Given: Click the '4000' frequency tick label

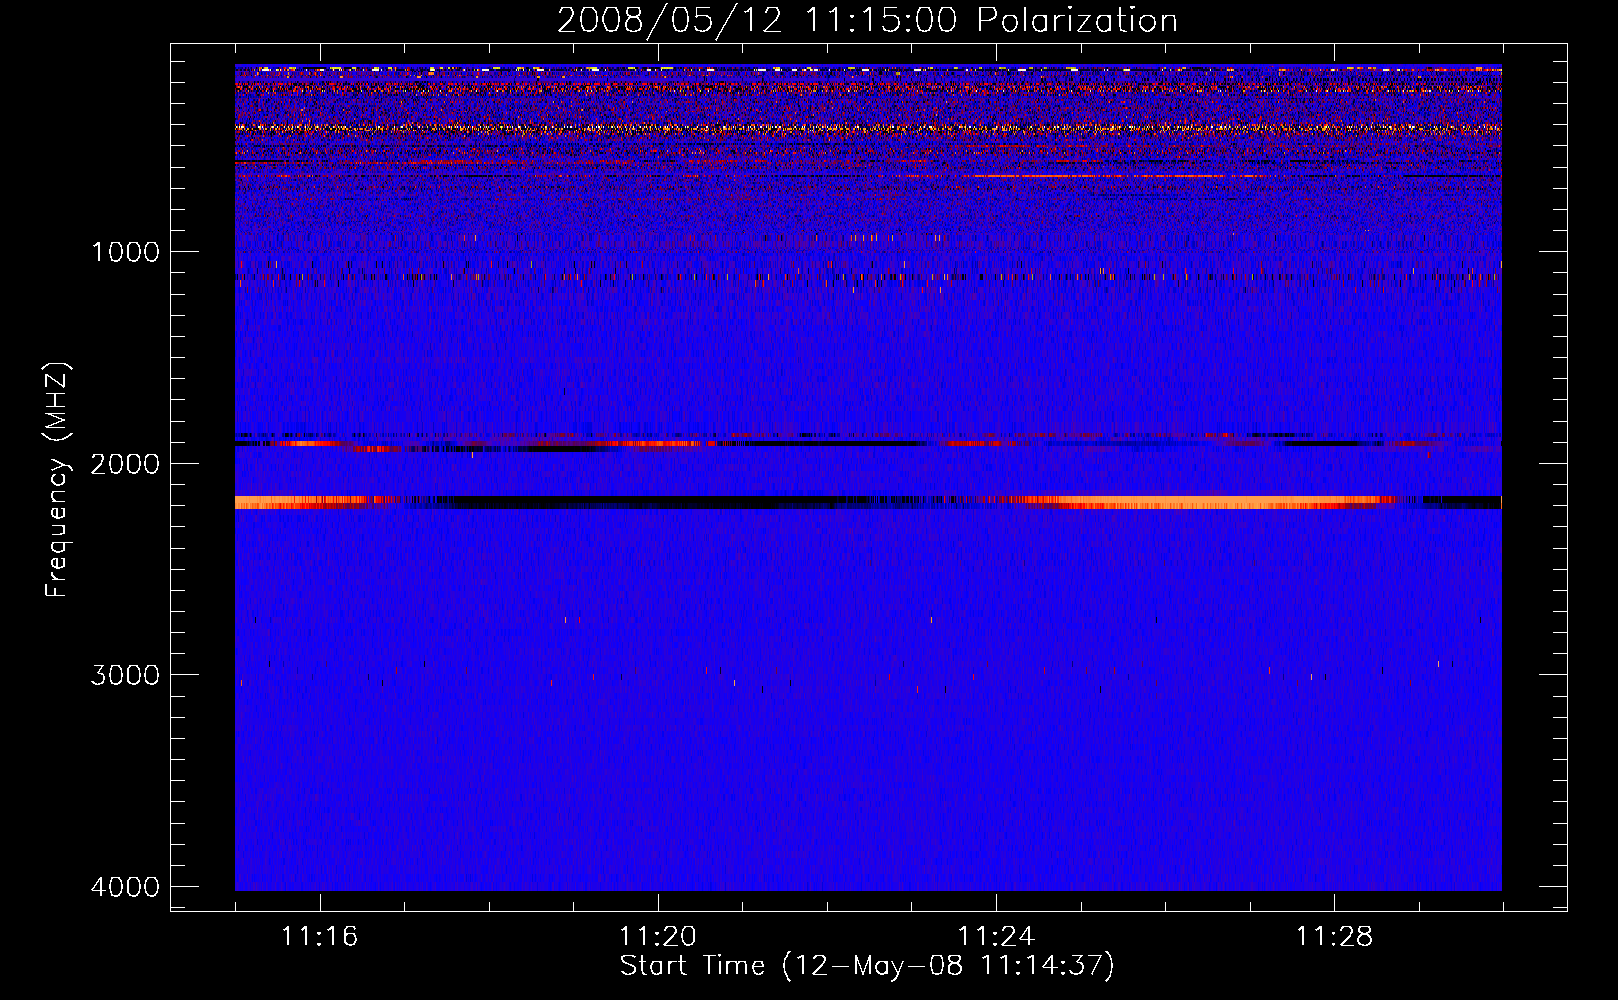Looking at the screenshot, I should coord(125,886).
